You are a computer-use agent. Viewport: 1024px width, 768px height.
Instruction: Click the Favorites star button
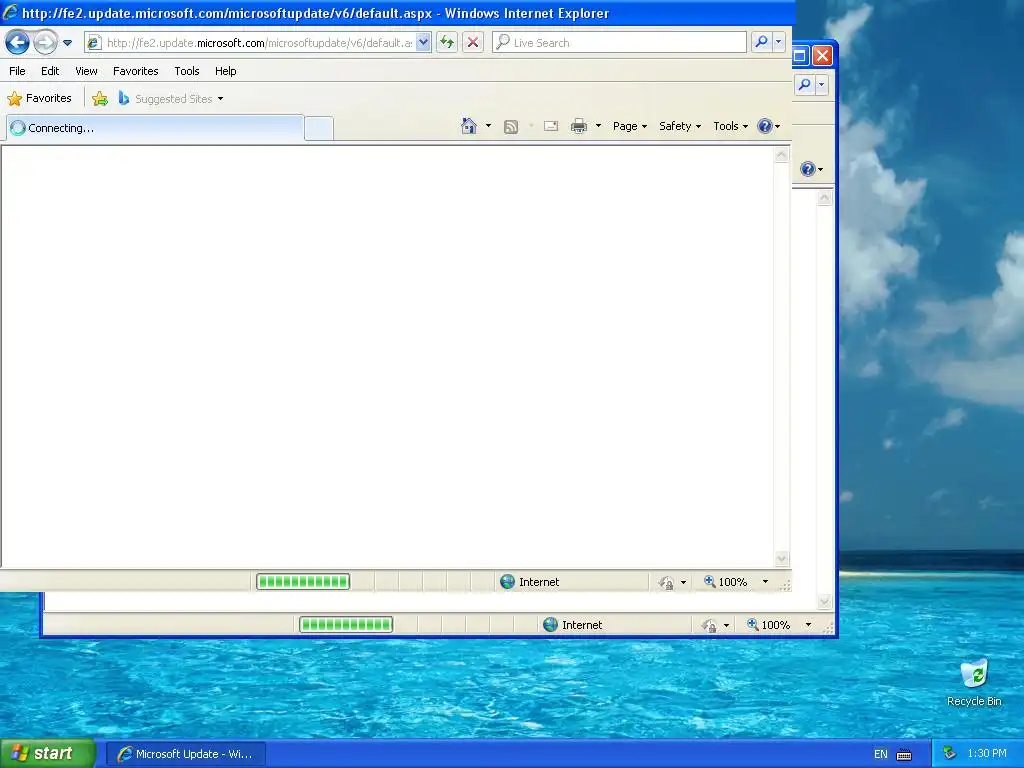click(x=40, y=99)
